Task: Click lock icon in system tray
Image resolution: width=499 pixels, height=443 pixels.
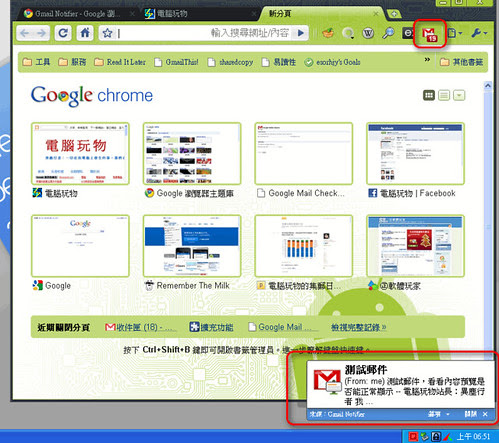Action: 436,436
